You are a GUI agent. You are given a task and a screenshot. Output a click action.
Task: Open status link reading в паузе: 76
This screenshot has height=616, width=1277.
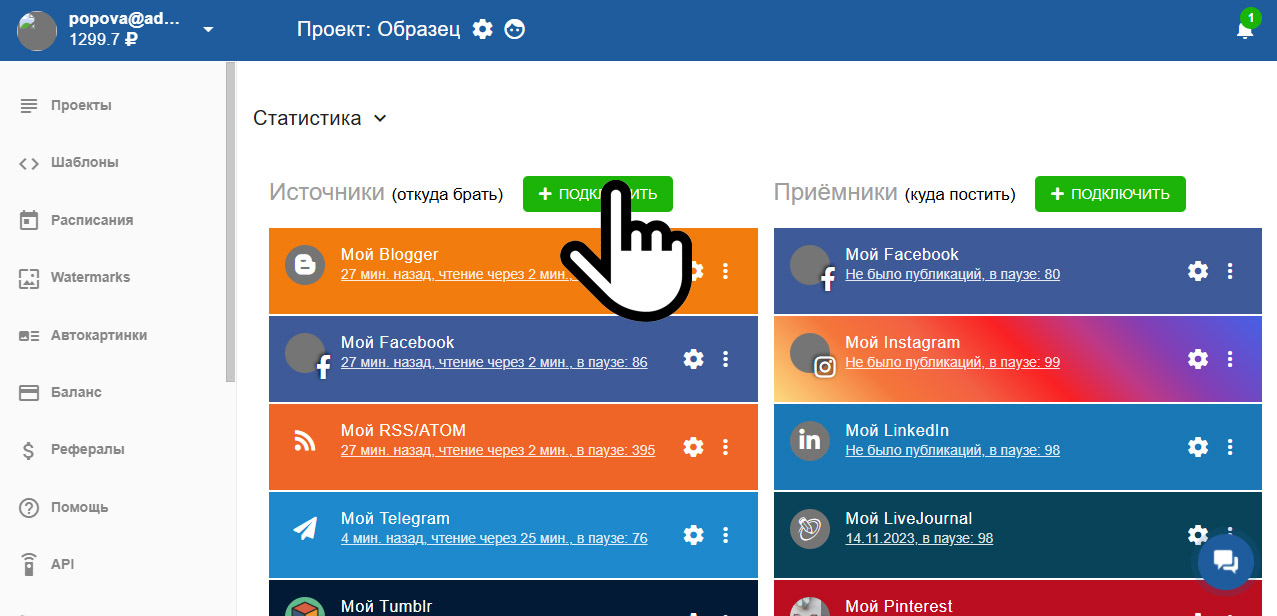494,538
